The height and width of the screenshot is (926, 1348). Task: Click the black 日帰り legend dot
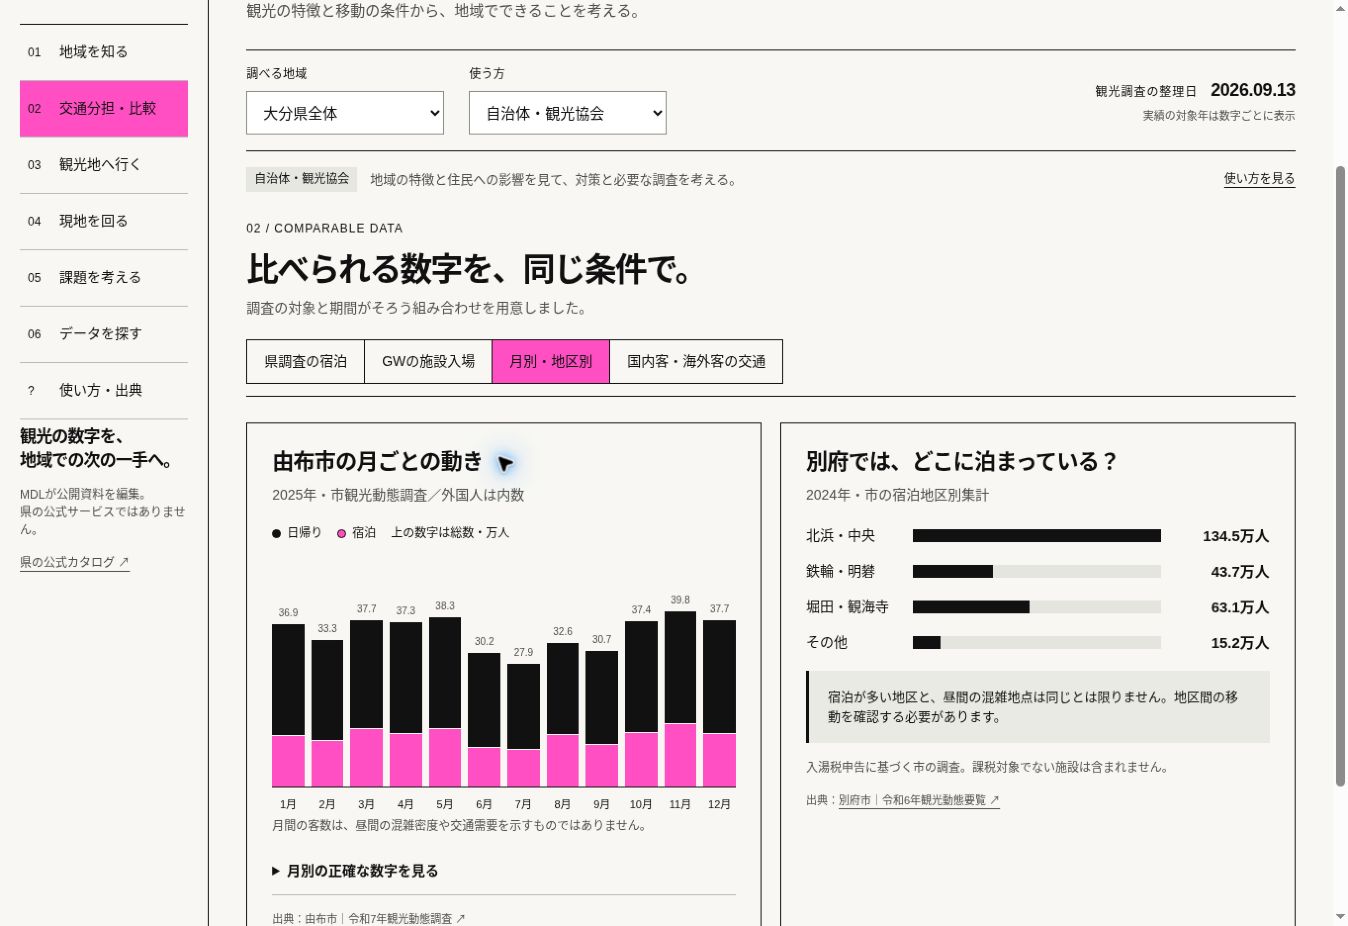tap(277, 533)
